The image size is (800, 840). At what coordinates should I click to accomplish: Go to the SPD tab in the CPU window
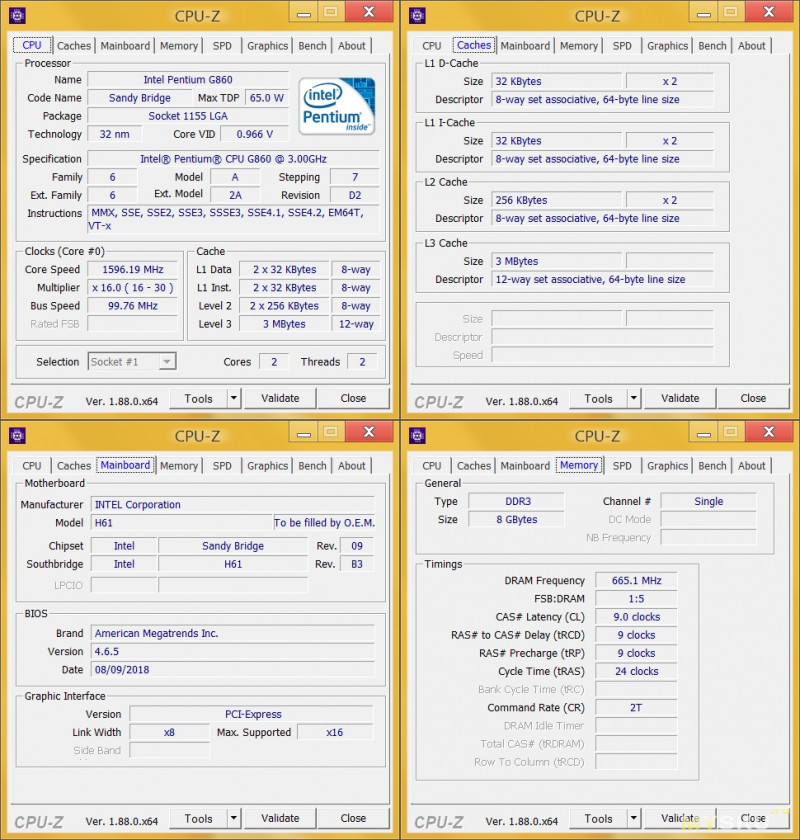(x=222, y=46)
